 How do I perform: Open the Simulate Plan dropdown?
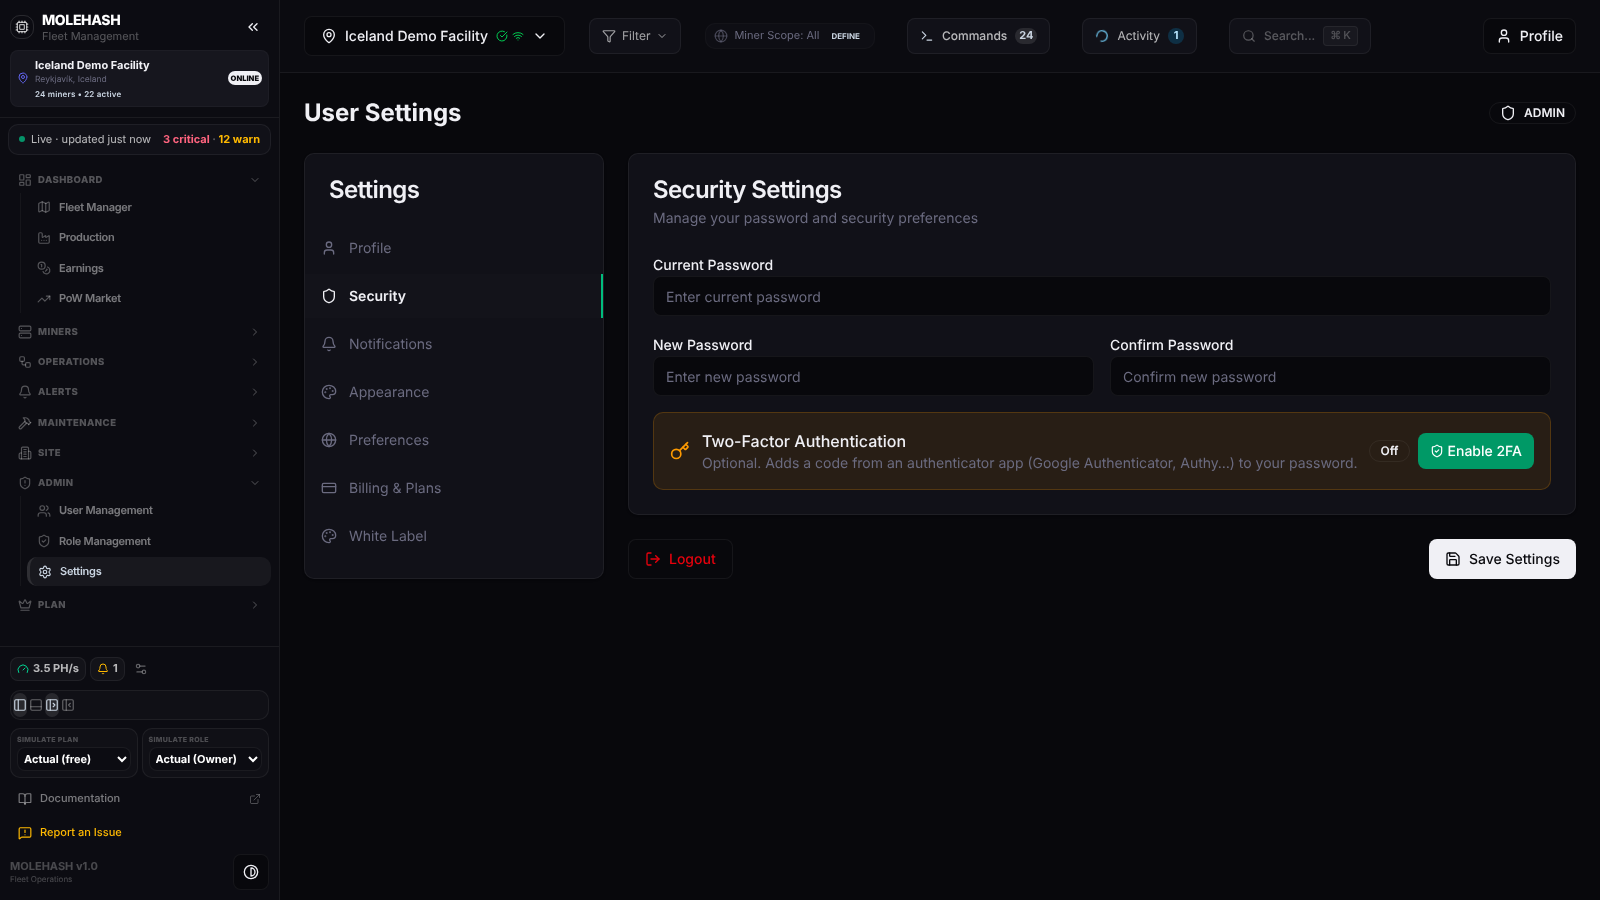click(75, 759)
